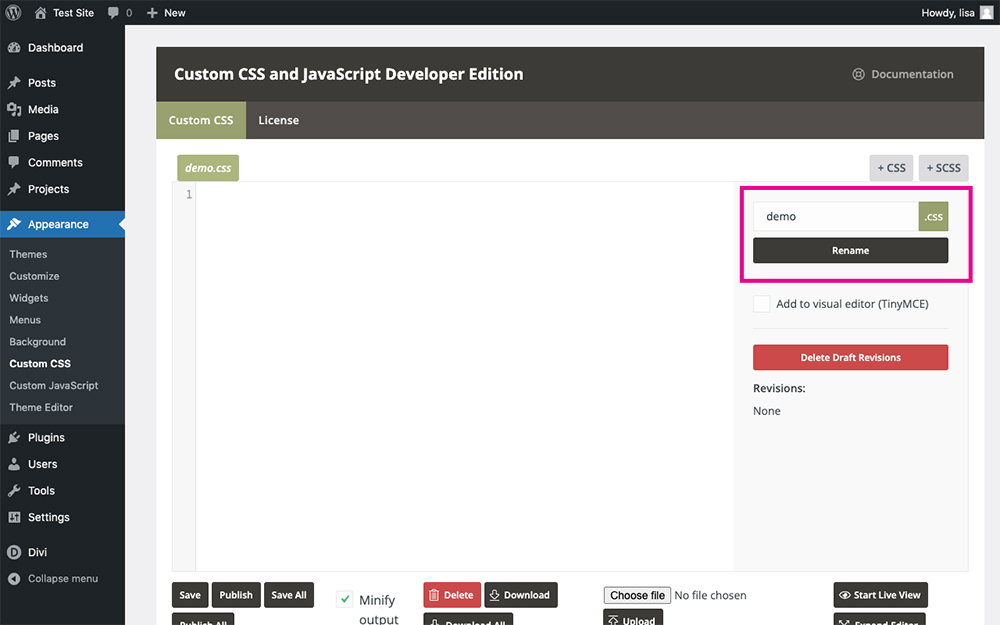Viewport: 1000px width, 625px height.
Task: Open the Customize submenu item
Action: point(34,276)
